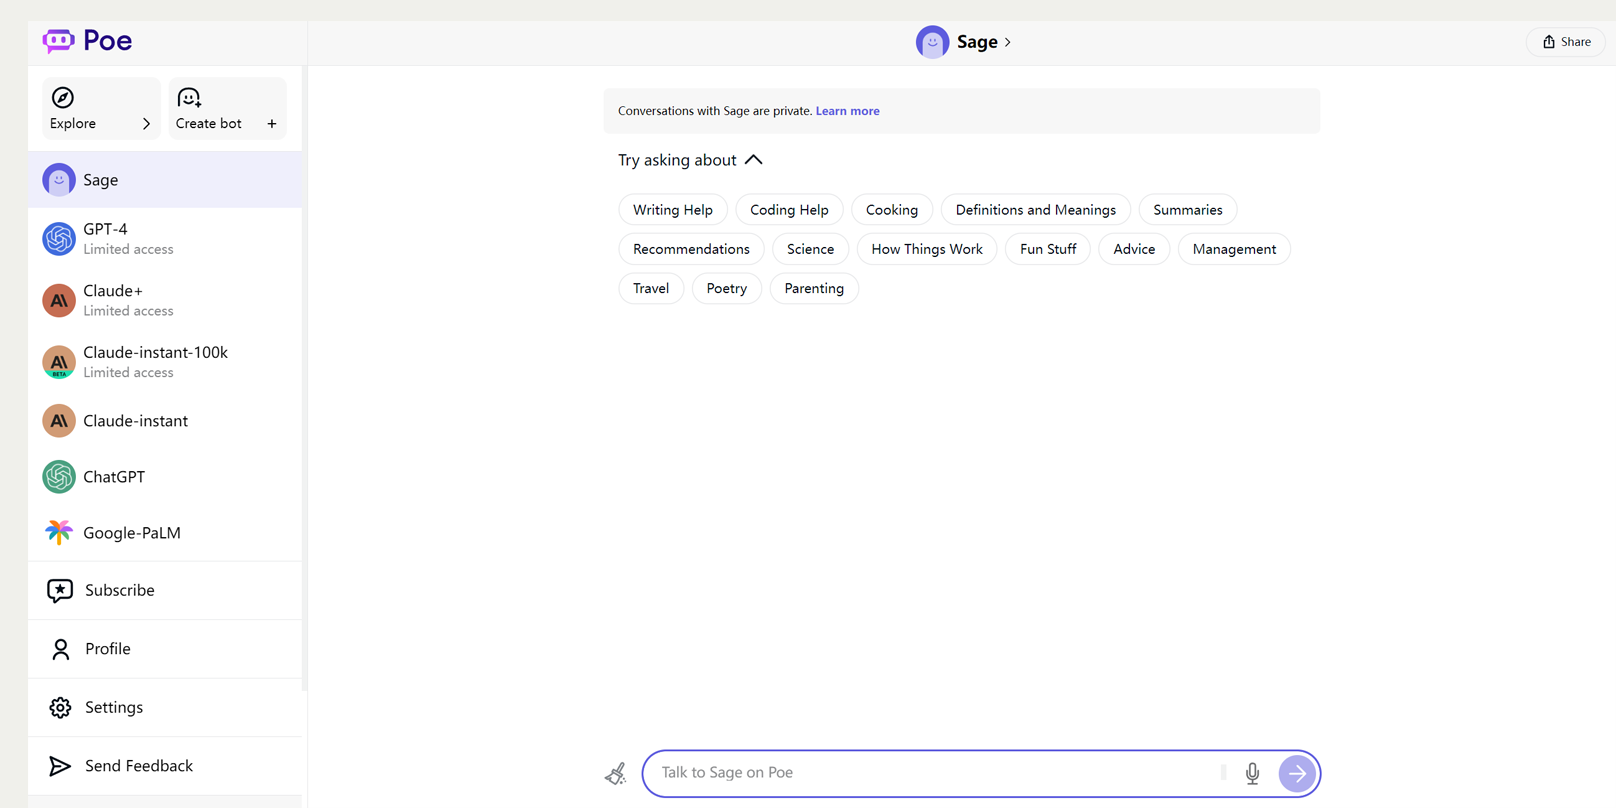This screenshot has height=808, width=1616.
Task: Select the Travel topic
Action: tap(651, 288)
